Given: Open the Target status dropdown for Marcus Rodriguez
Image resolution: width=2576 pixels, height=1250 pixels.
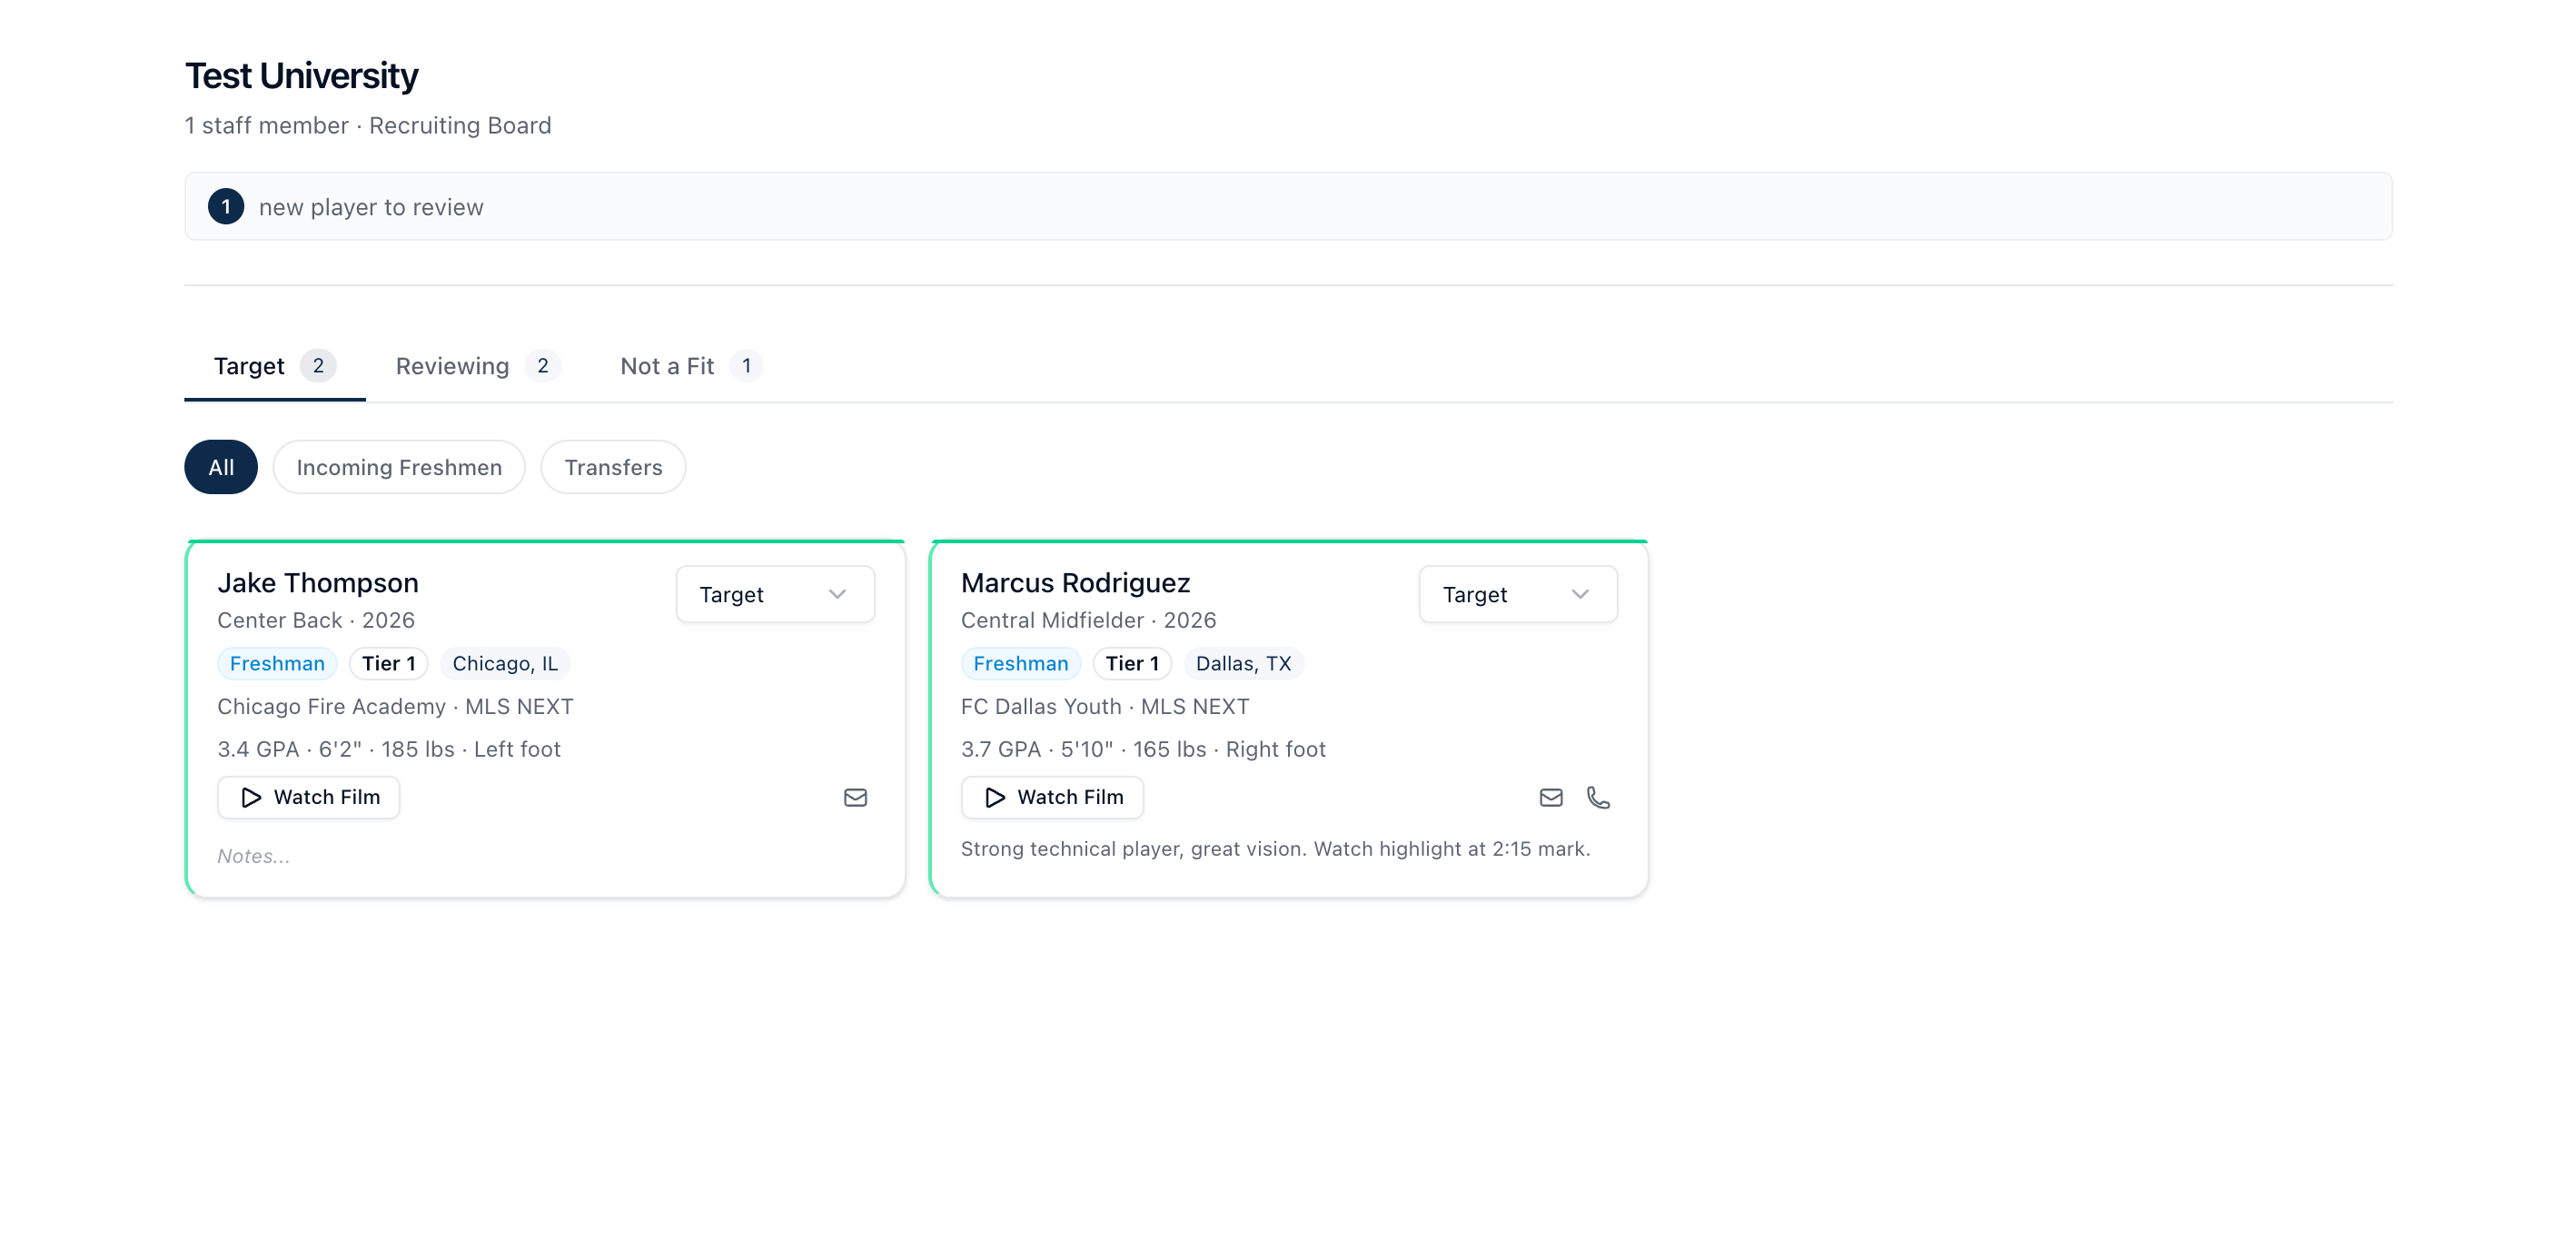Looking at the screenshot, I should [x=1517, y=593].
